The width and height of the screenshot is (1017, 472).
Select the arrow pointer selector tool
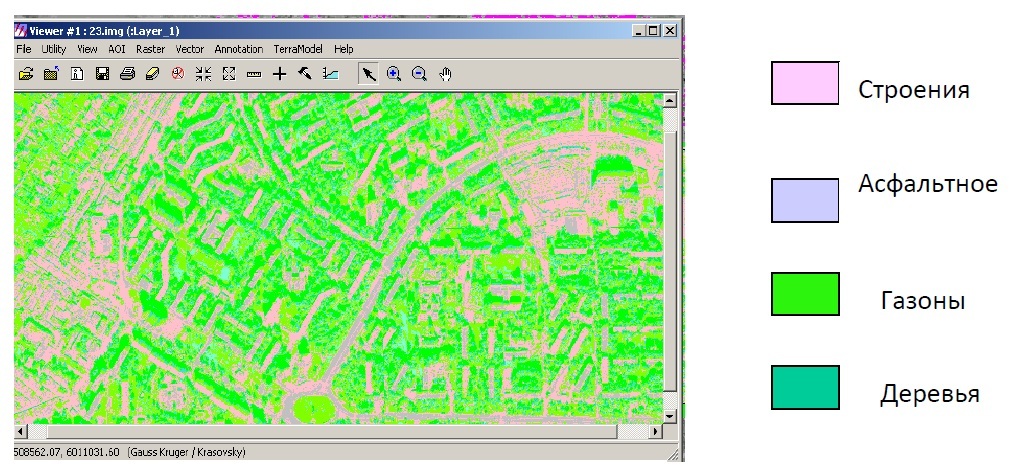(x=369, y=73)
